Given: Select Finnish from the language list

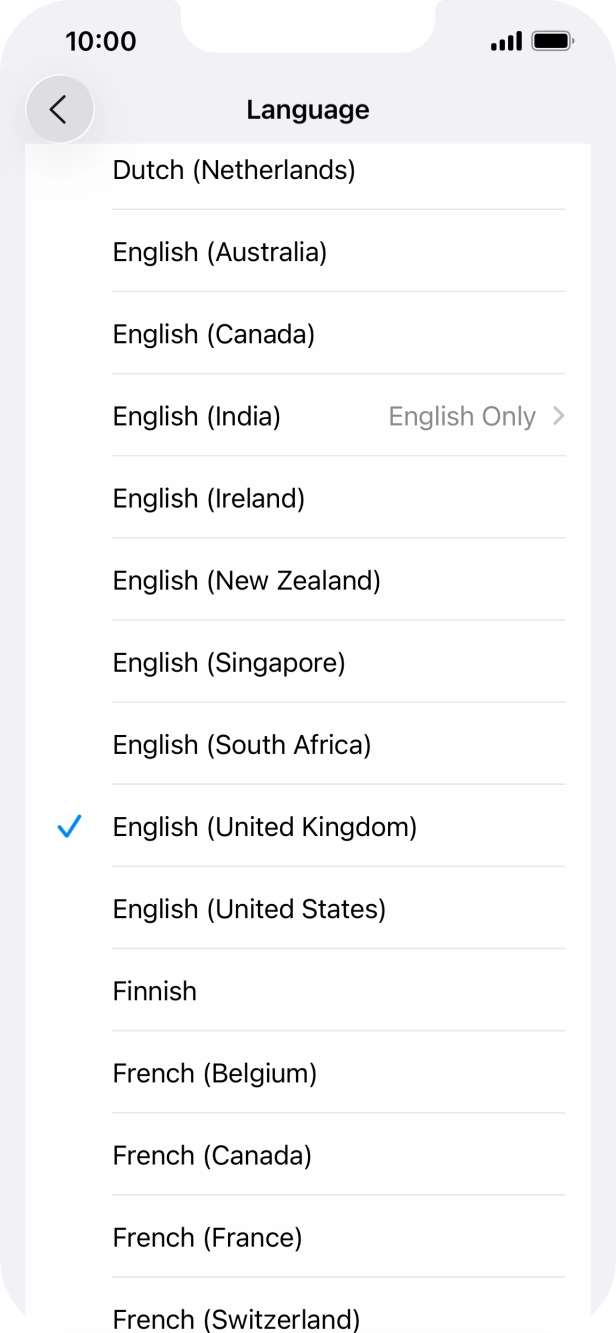Looking at the screenshot, I should (x=154, y=991).
